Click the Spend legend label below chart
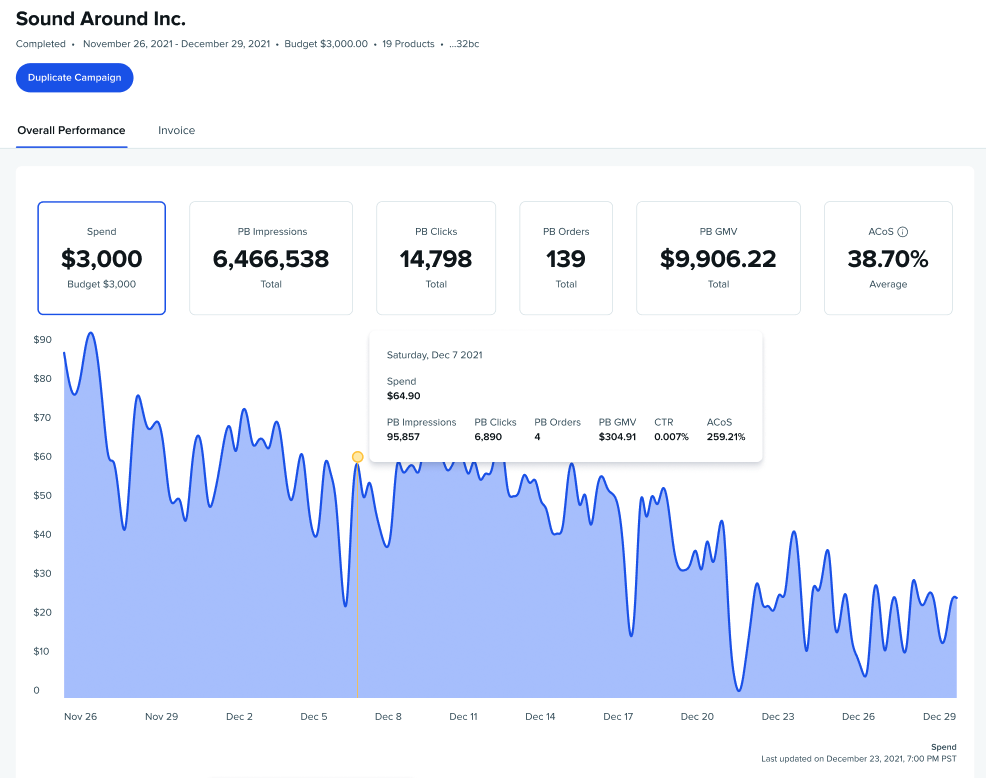Image resolution: width=986 pixels, height=778 pixels. tap(943, 747)
